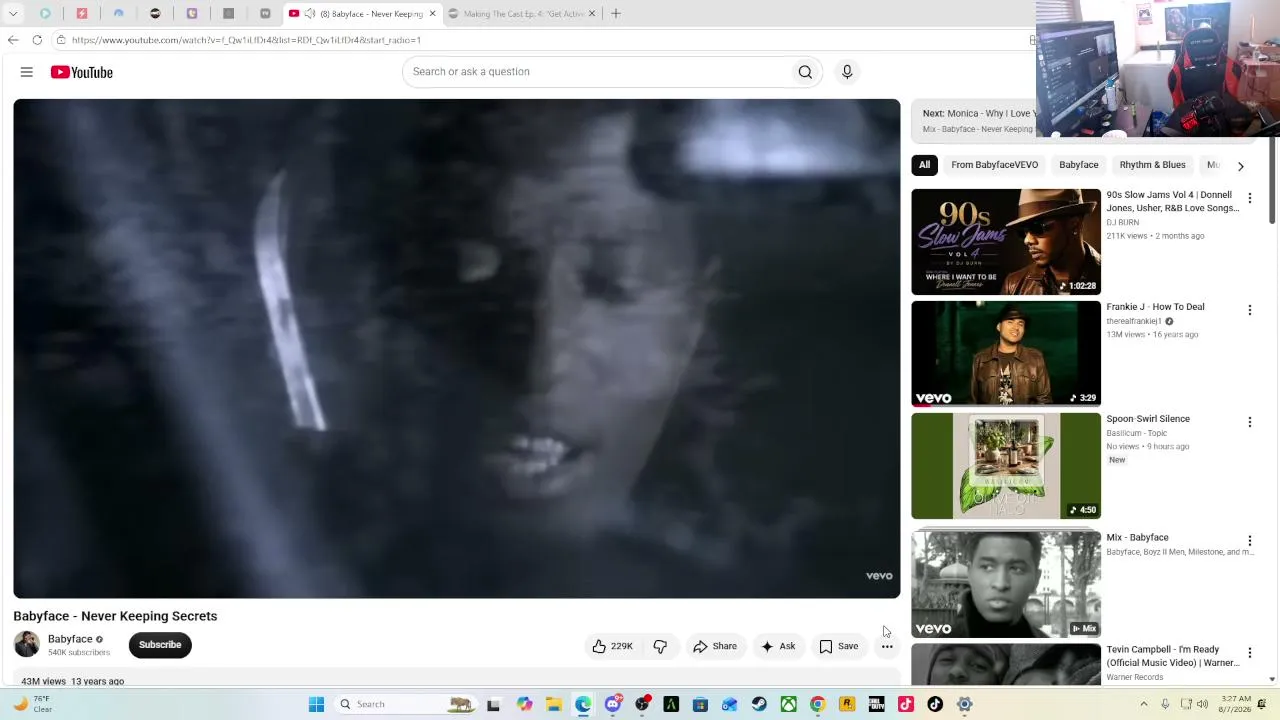1280x720 pixels.
Task: Click the Next: Monica queue panel
Action: click(x=974, y=121)
